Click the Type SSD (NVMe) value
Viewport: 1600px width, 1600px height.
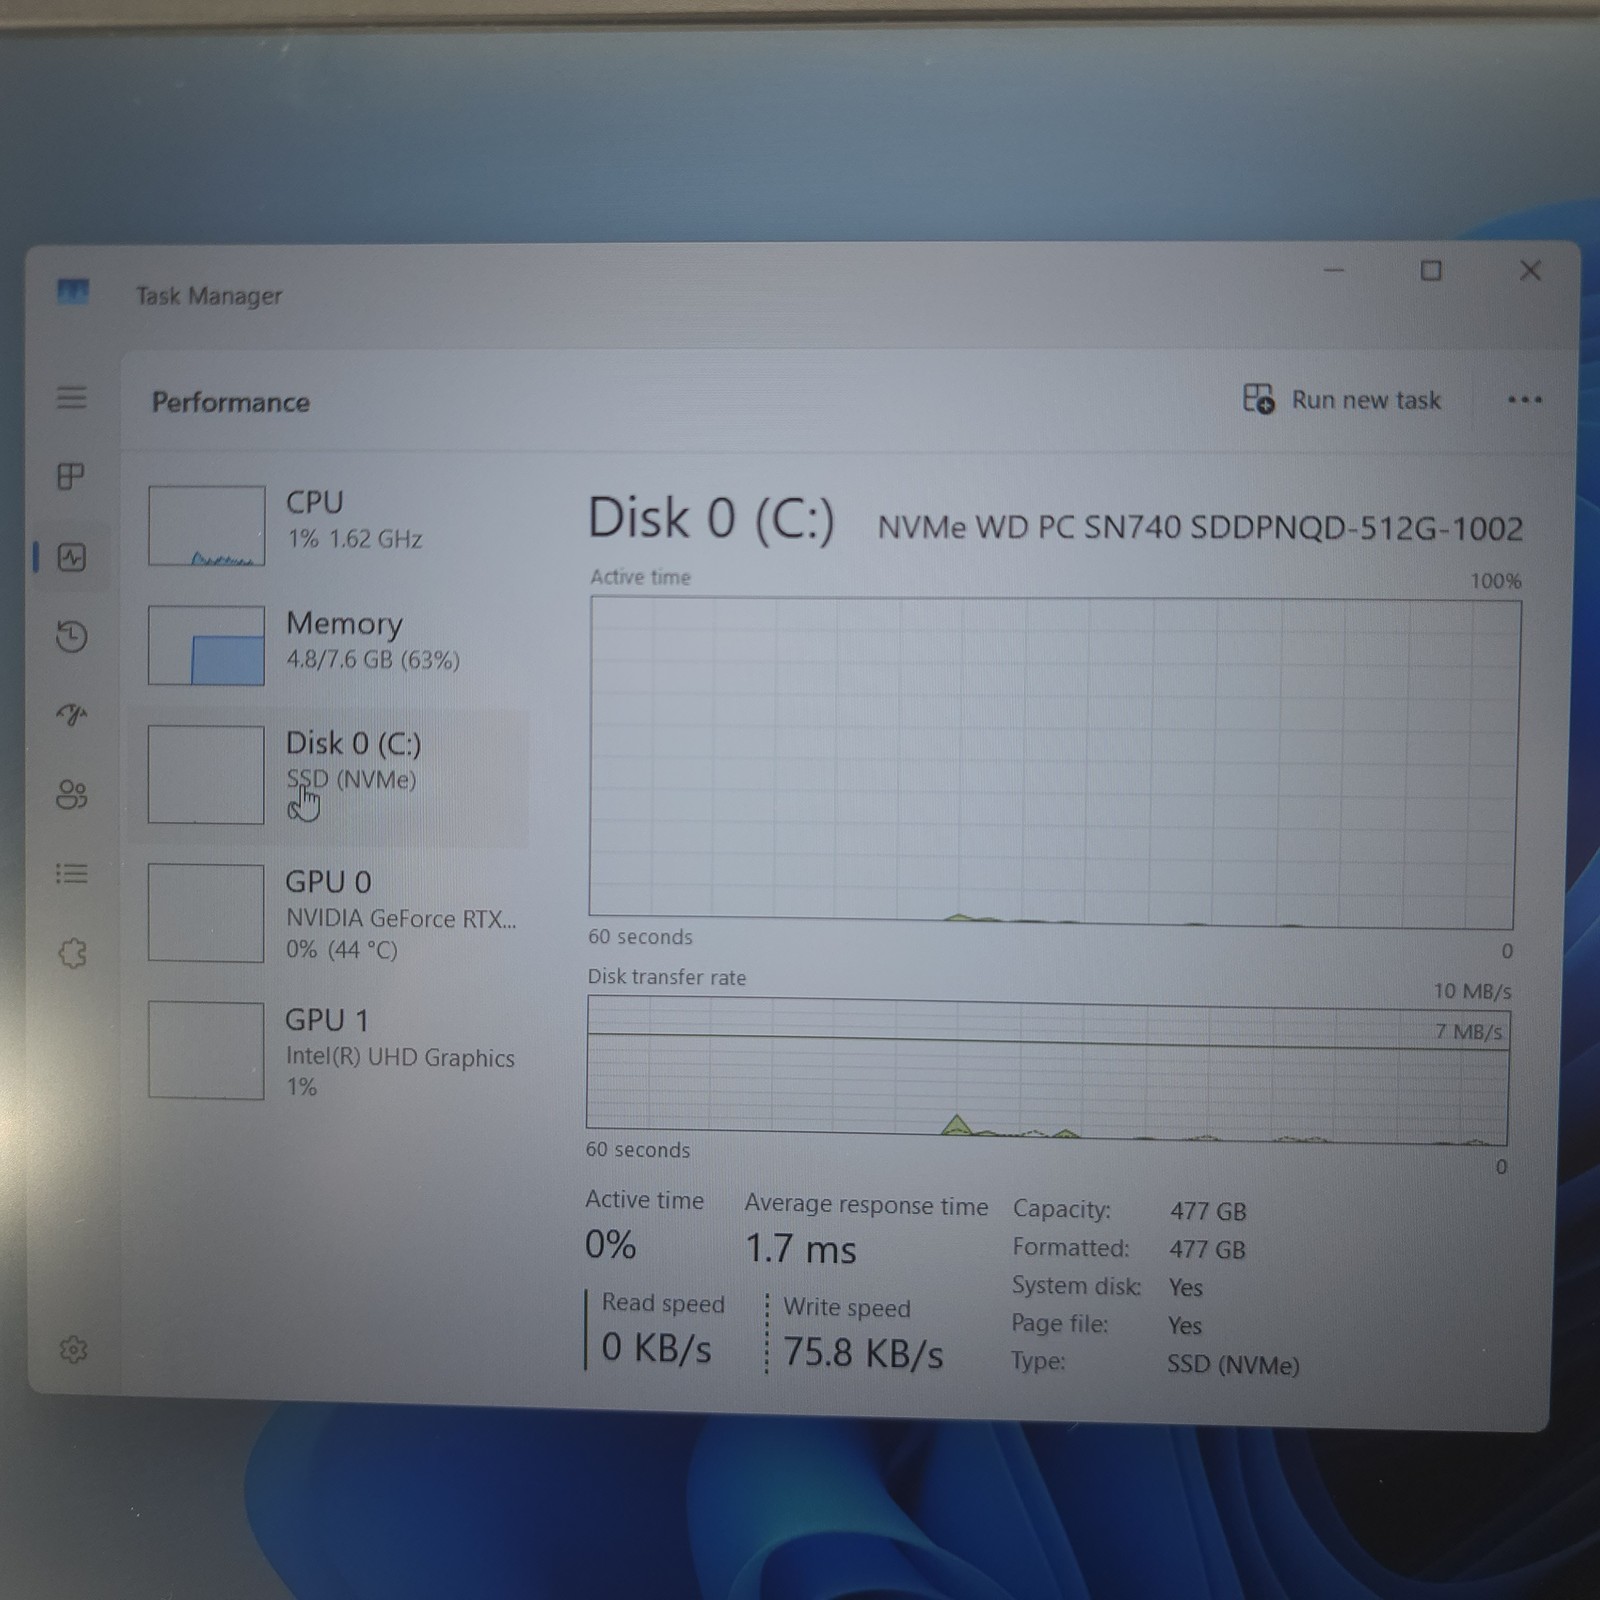tap(1233, 1365)
